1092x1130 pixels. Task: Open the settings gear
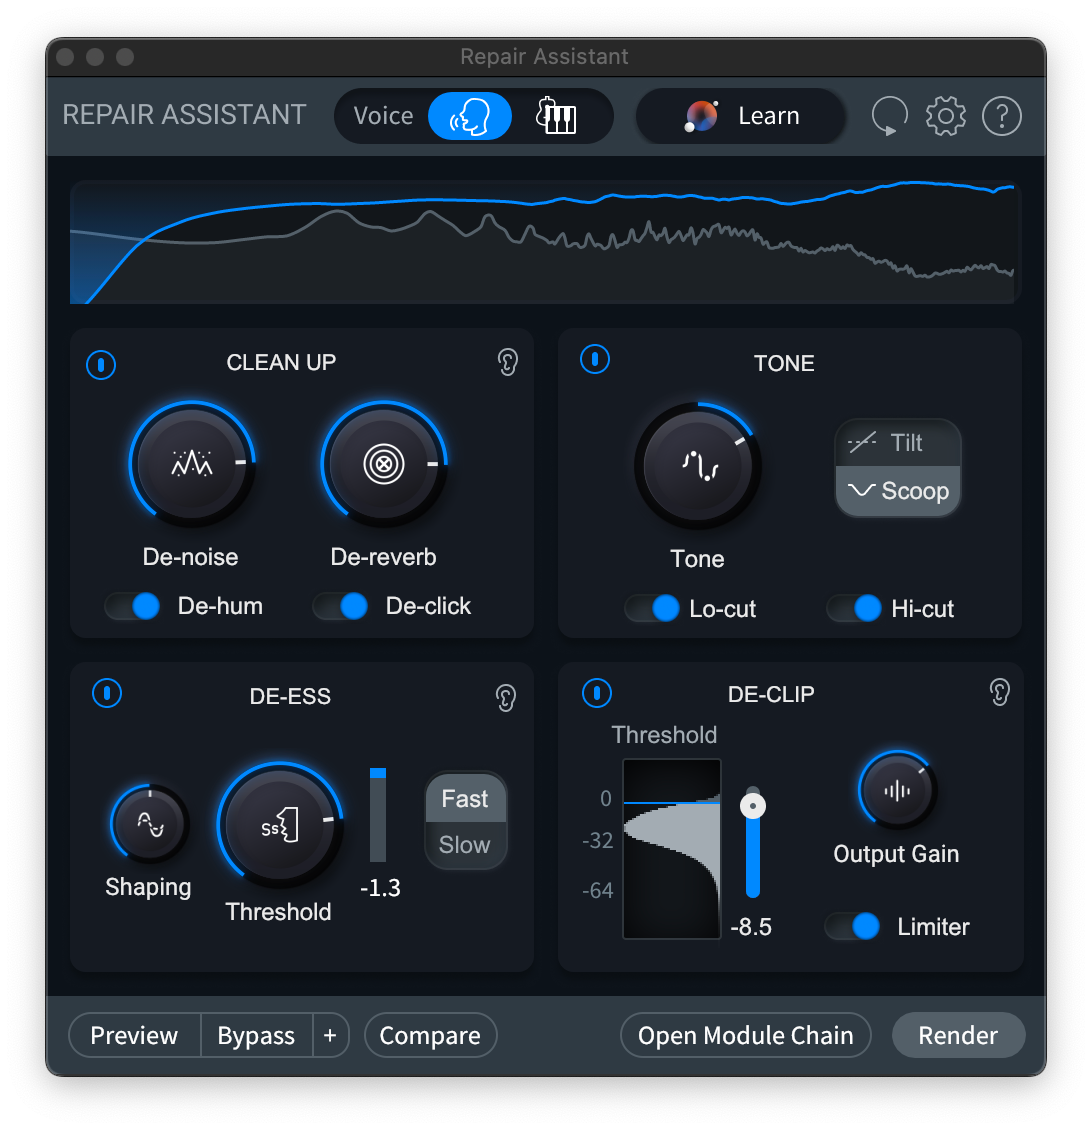click(x=944, y=115)
